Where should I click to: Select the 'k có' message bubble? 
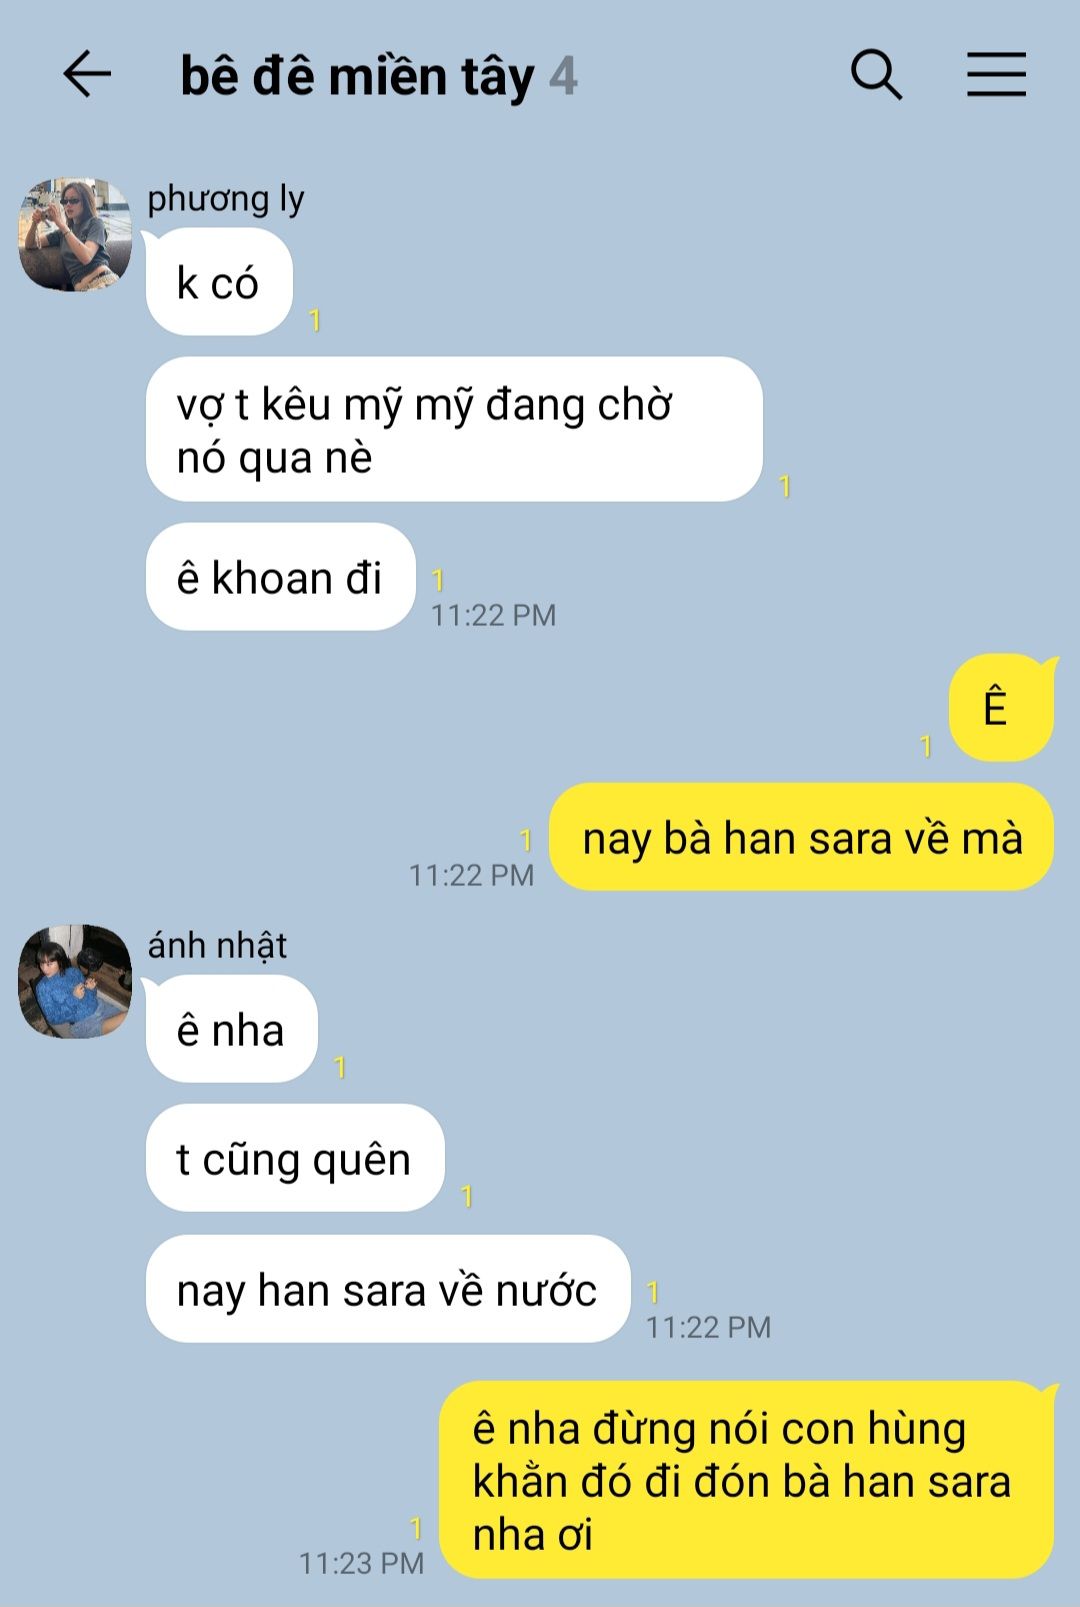tap(219, 282)
